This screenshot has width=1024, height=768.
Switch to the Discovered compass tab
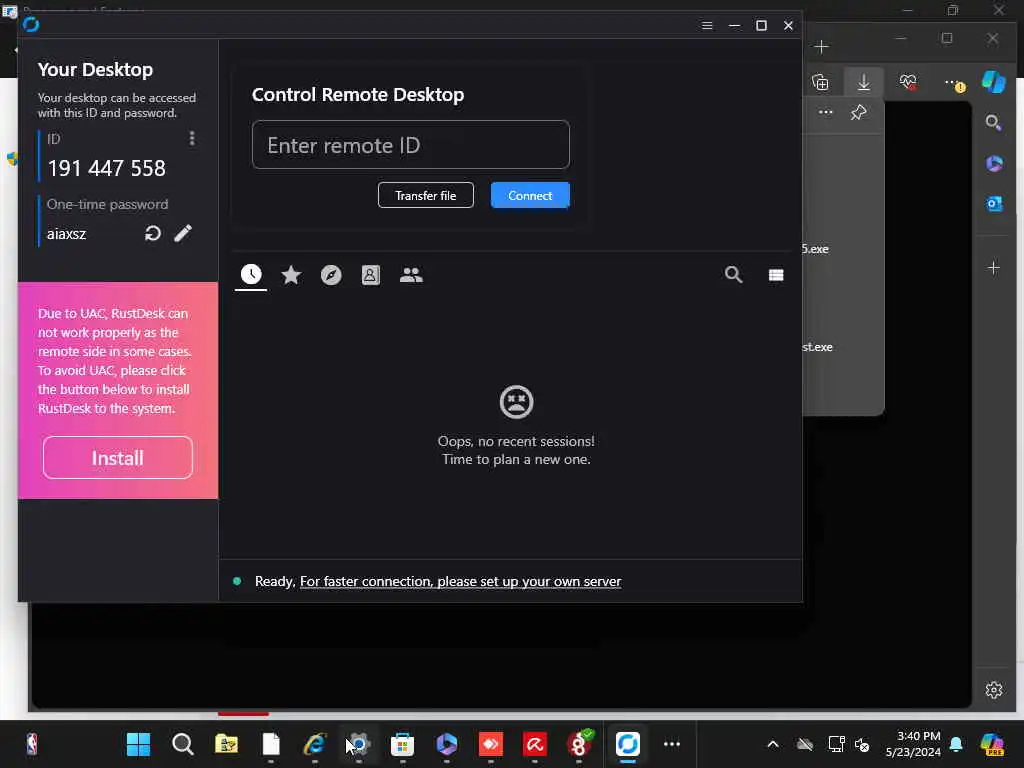tap(331, 275)
